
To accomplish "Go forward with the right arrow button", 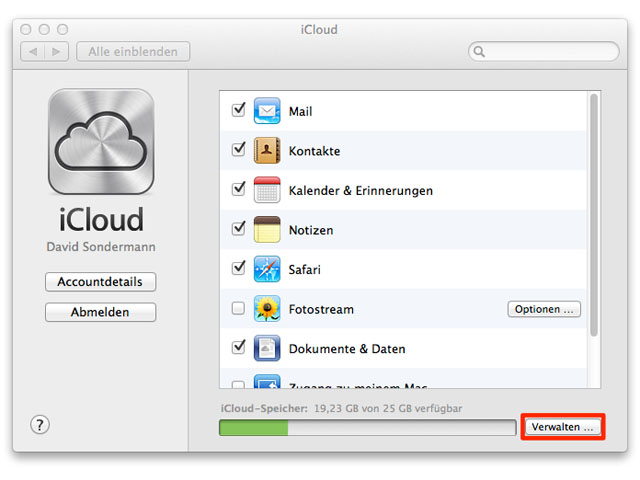I will [56, 51].
